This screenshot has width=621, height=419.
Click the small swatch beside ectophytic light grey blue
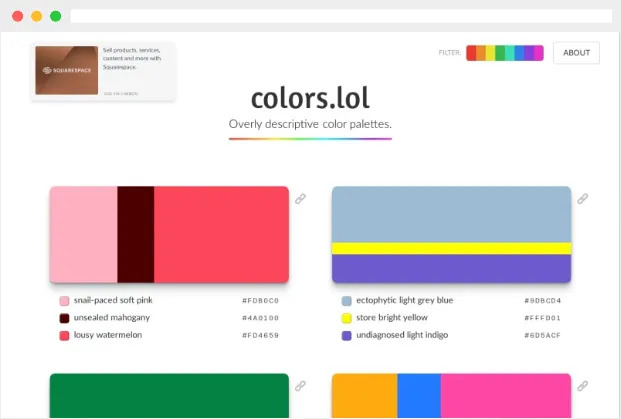[x=347, y=301]
